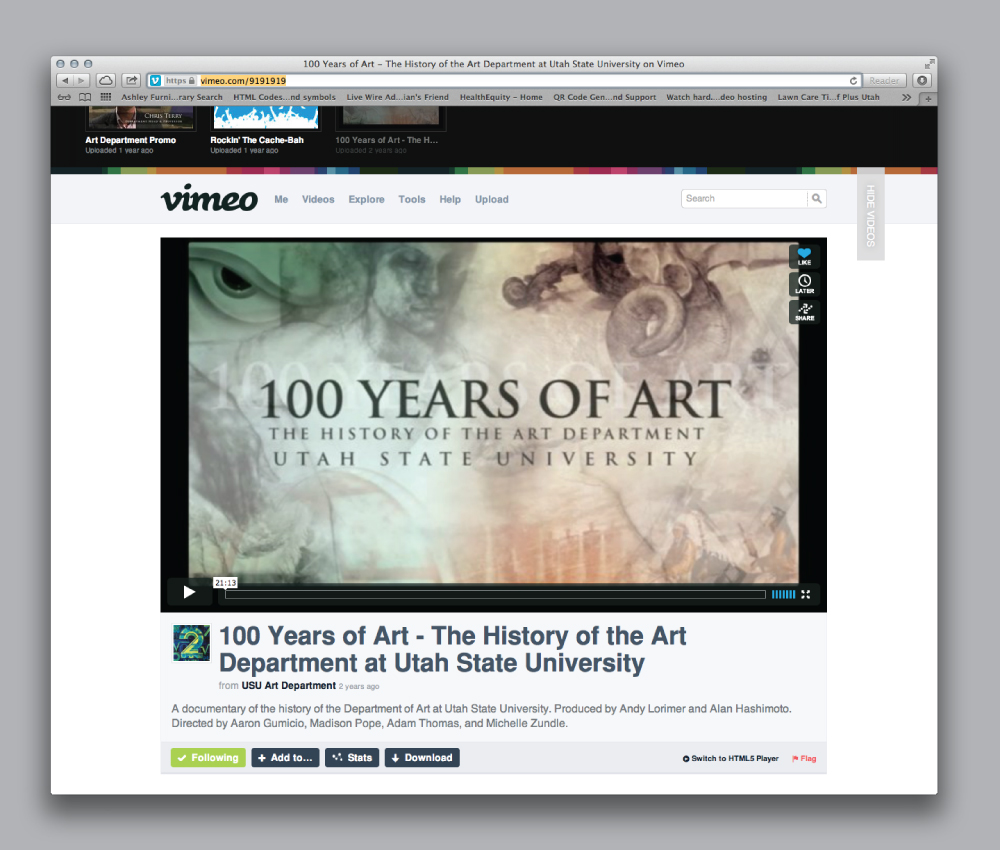Open the Explore menu
Image resolution: width=1000 pixels, height=850 pixels.
click(367, 200)
